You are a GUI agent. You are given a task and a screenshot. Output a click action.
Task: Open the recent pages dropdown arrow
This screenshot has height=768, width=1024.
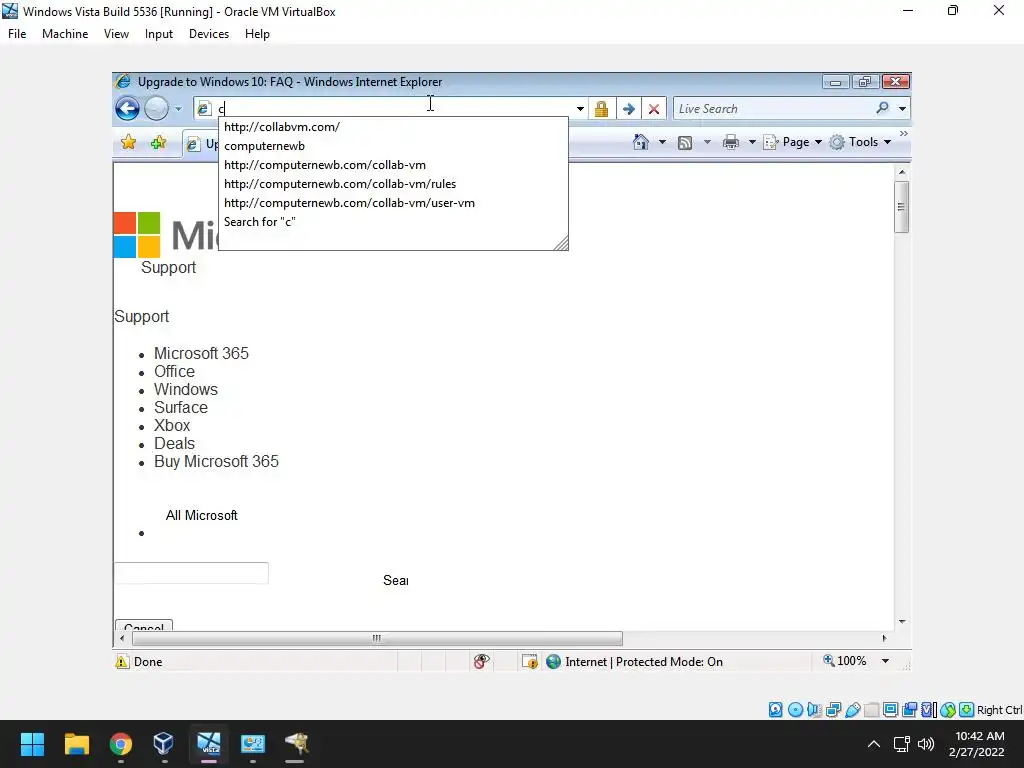point(178,109)
